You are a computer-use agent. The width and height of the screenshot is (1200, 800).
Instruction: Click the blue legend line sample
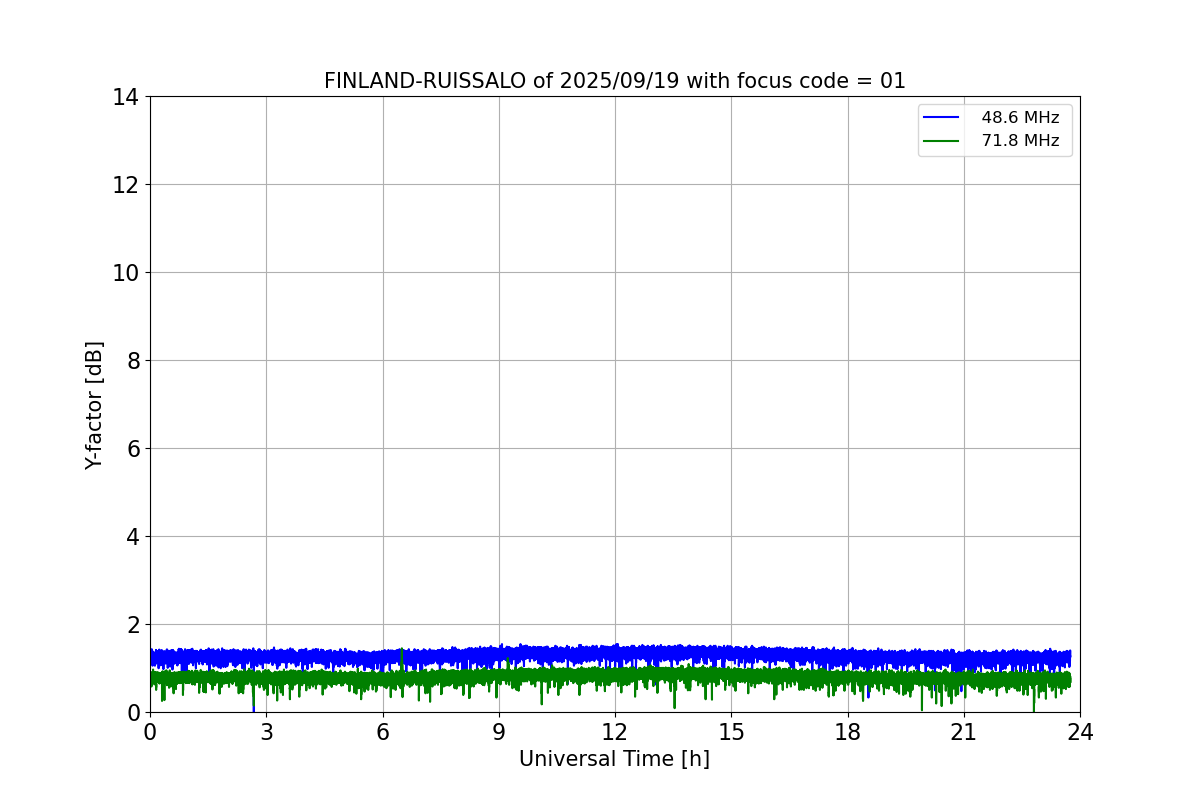(942, 118)
